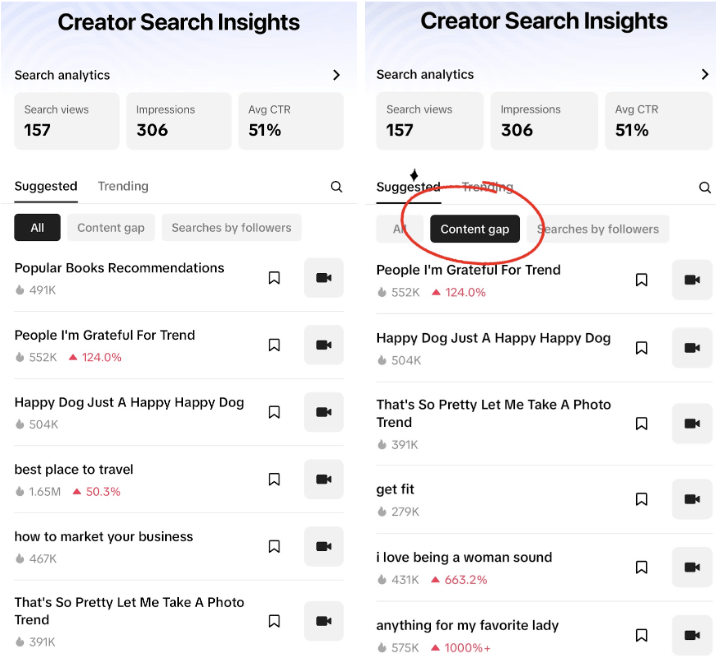Open the unobstructed Trending tab
The width and height of the screenshot is (716, 662).
(x=123, y=186)
